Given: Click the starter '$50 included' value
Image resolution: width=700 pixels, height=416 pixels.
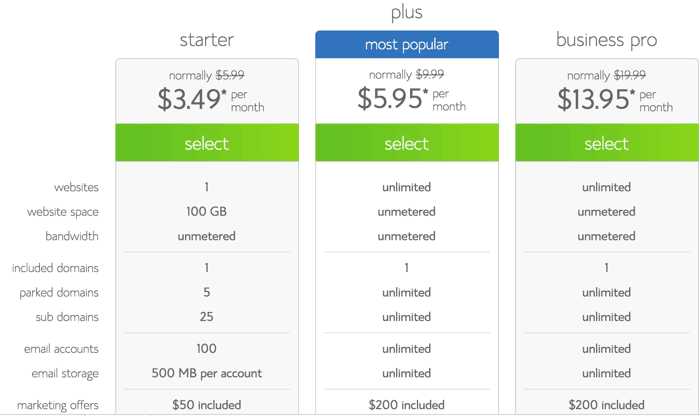Looking at the screenshot, I should (x=207, y=405).
